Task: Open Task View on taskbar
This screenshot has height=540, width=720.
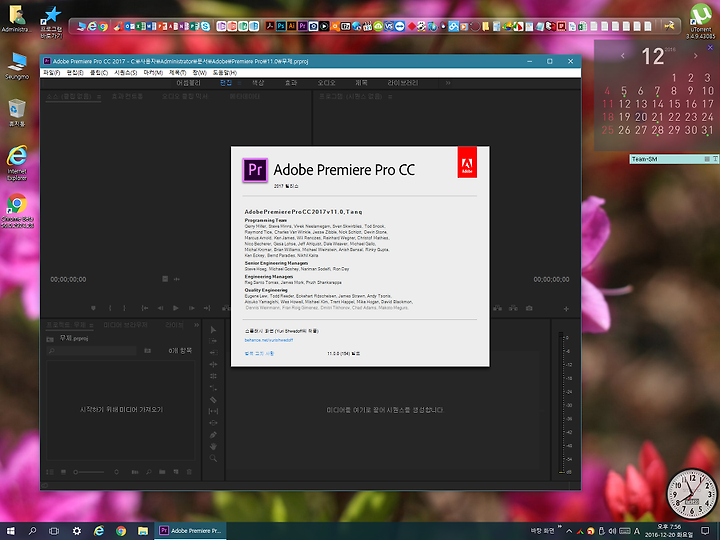Action: pyautogui.click(x=54, y=531)
